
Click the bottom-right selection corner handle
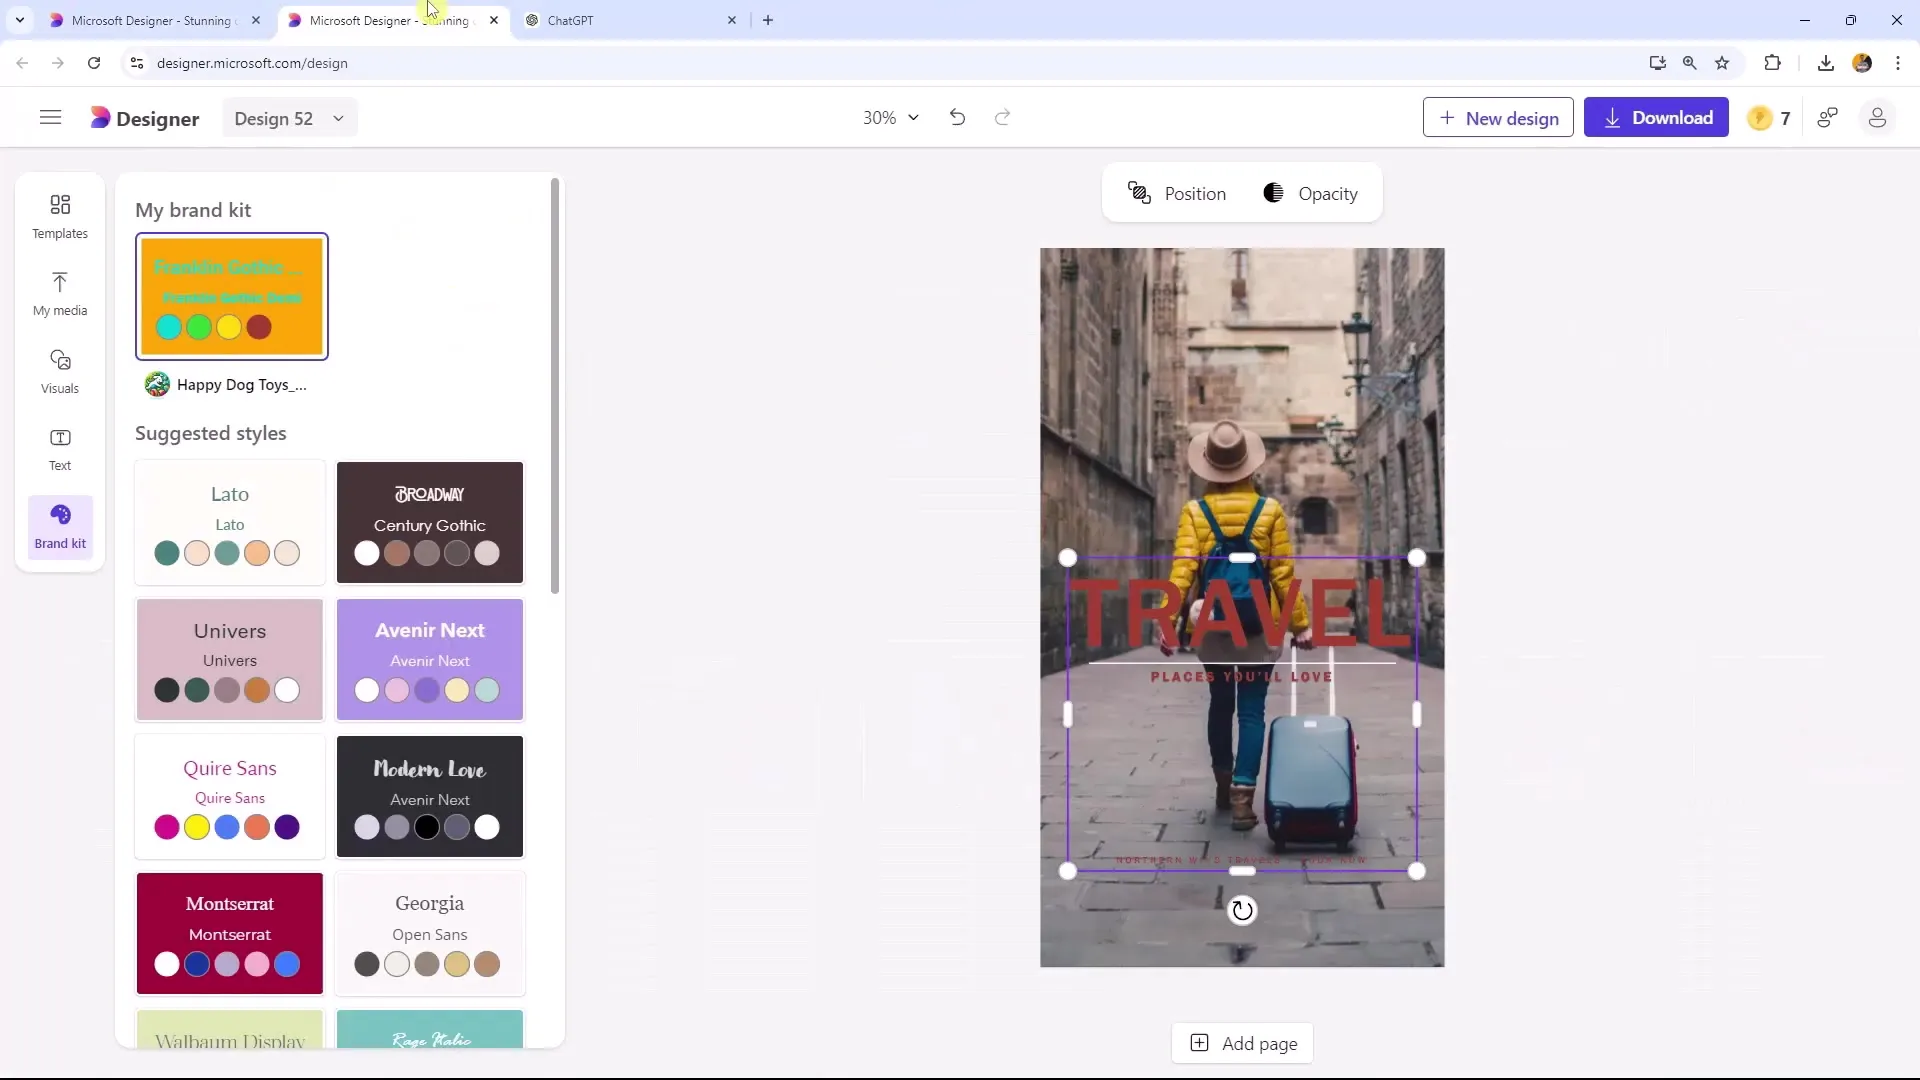tap(1416, 871)
